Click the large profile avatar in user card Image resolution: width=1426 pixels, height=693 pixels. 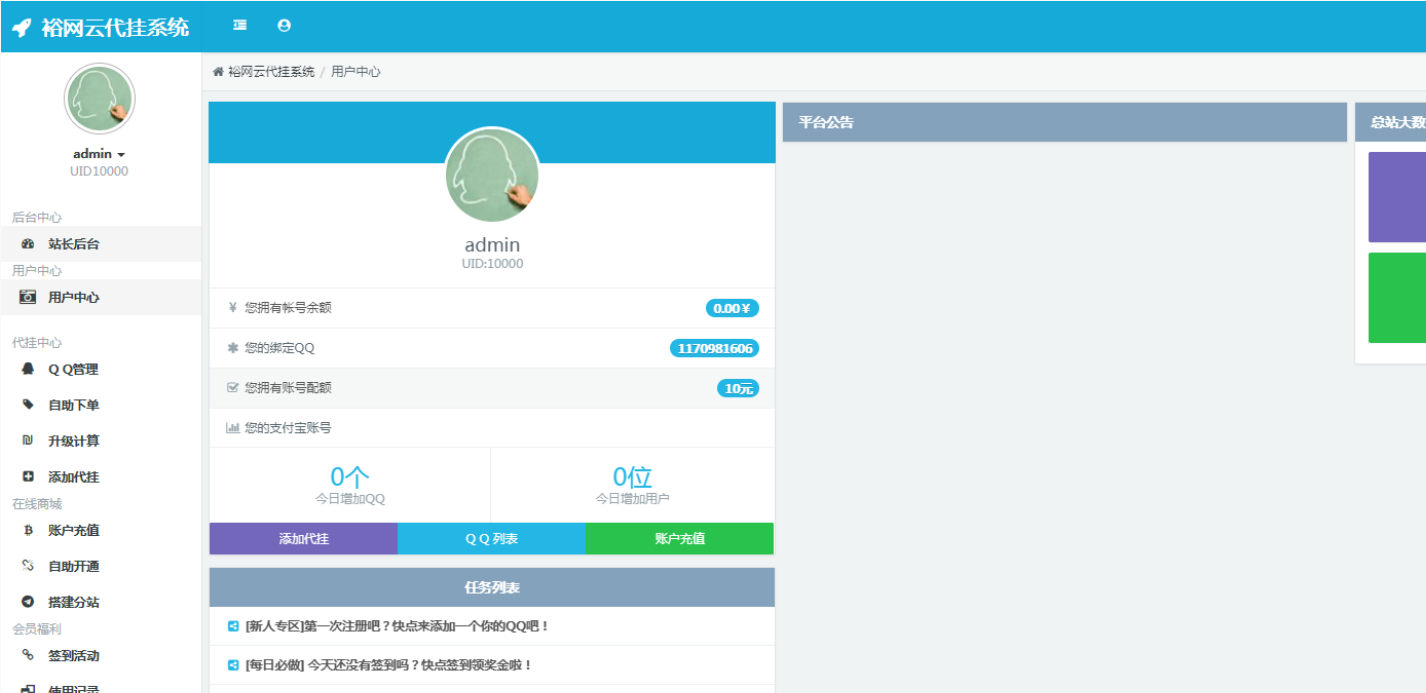[492, 176]
